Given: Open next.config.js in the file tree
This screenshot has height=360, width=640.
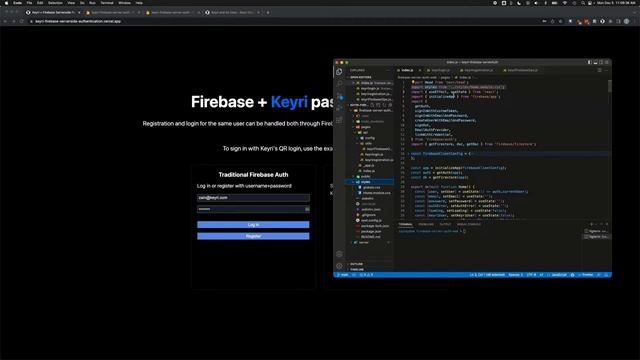Looking at the screenshot, I should [x=371, y=220].
